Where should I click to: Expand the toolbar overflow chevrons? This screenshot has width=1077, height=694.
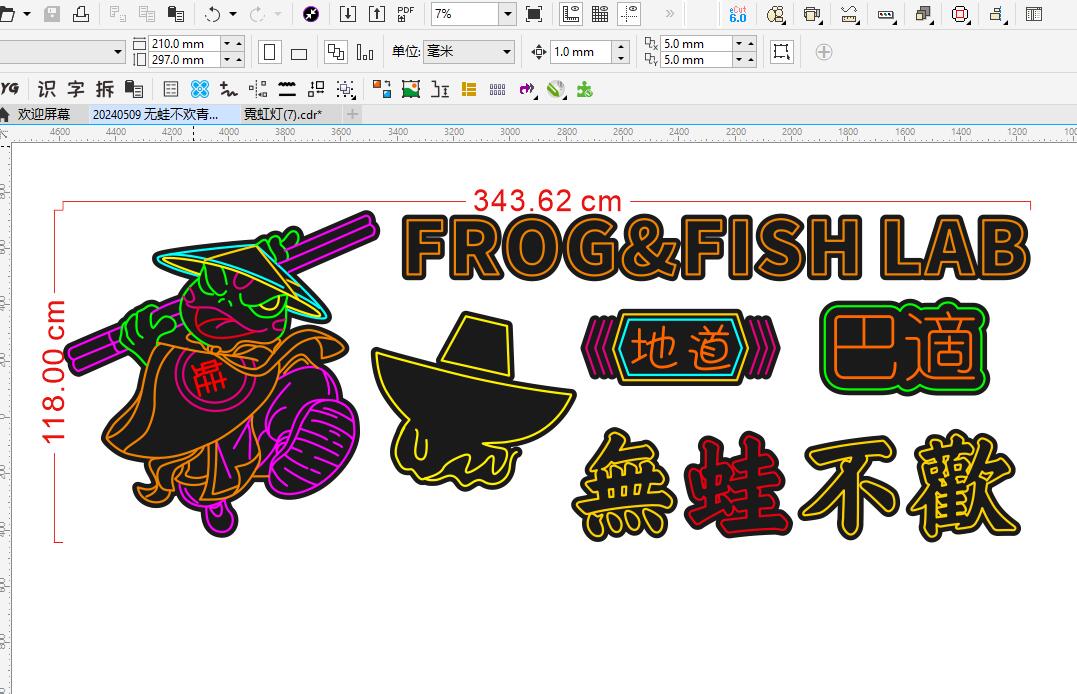tap(670, 14)
